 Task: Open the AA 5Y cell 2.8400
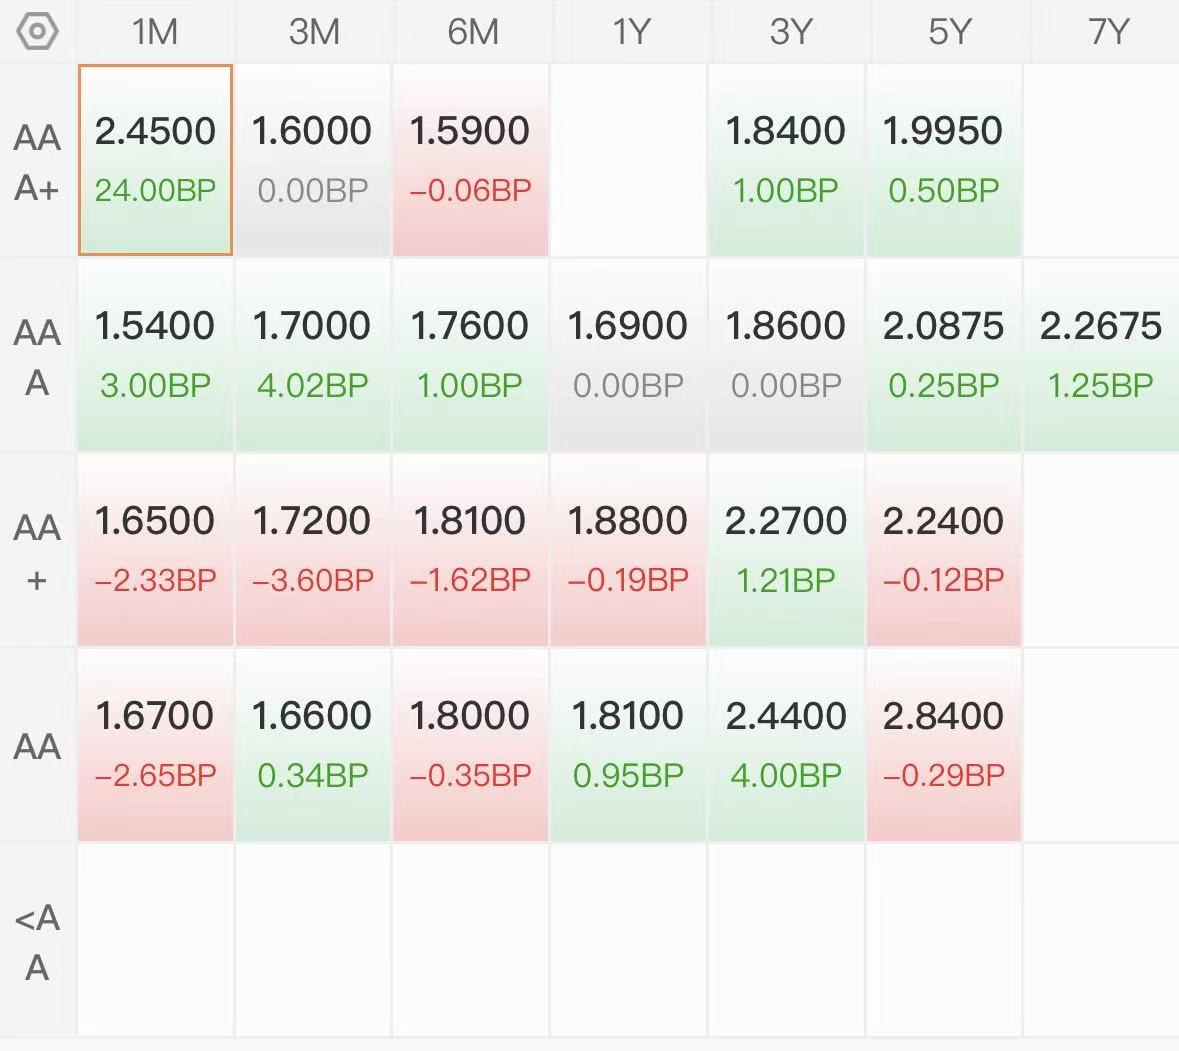(944, 744)
